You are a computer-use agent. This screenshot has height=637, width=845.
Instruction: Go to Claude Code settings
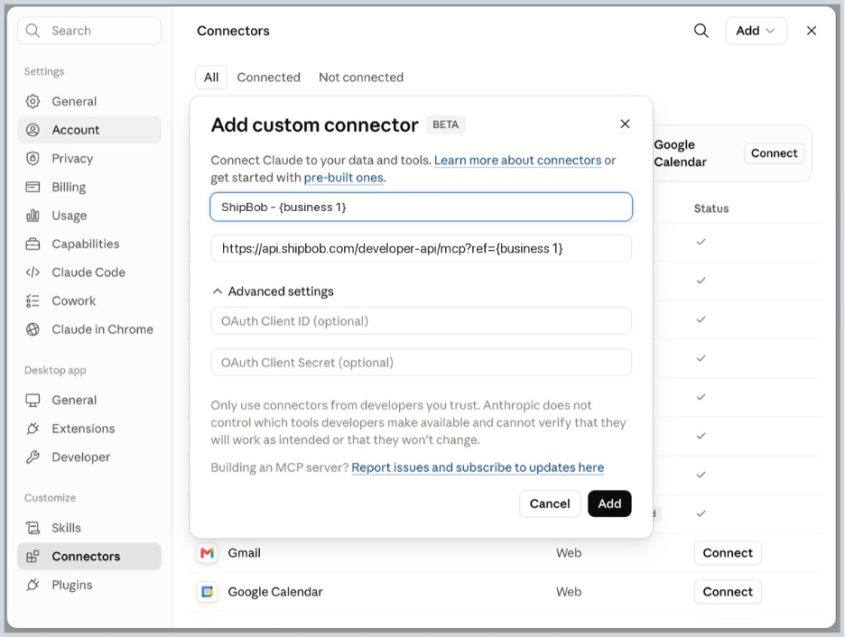(x=89, y=273)
